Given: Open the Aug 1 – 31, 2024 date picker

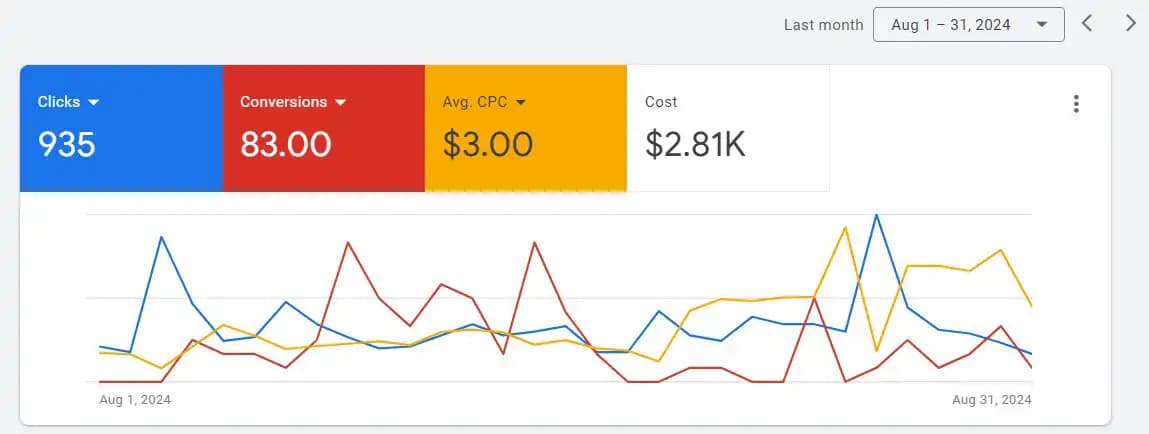Looking at the screenshot, I should coord(969,24).
